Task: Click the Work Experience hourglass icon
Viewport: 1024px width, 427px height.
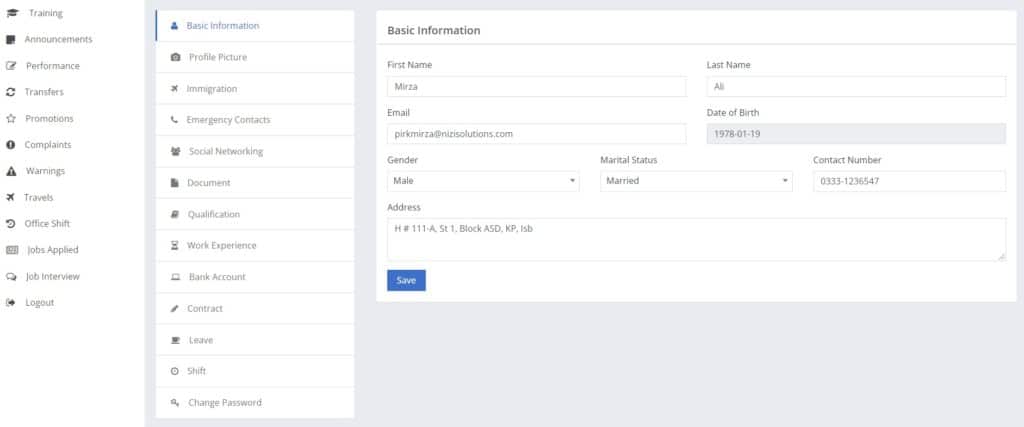Action: [174, 245]
